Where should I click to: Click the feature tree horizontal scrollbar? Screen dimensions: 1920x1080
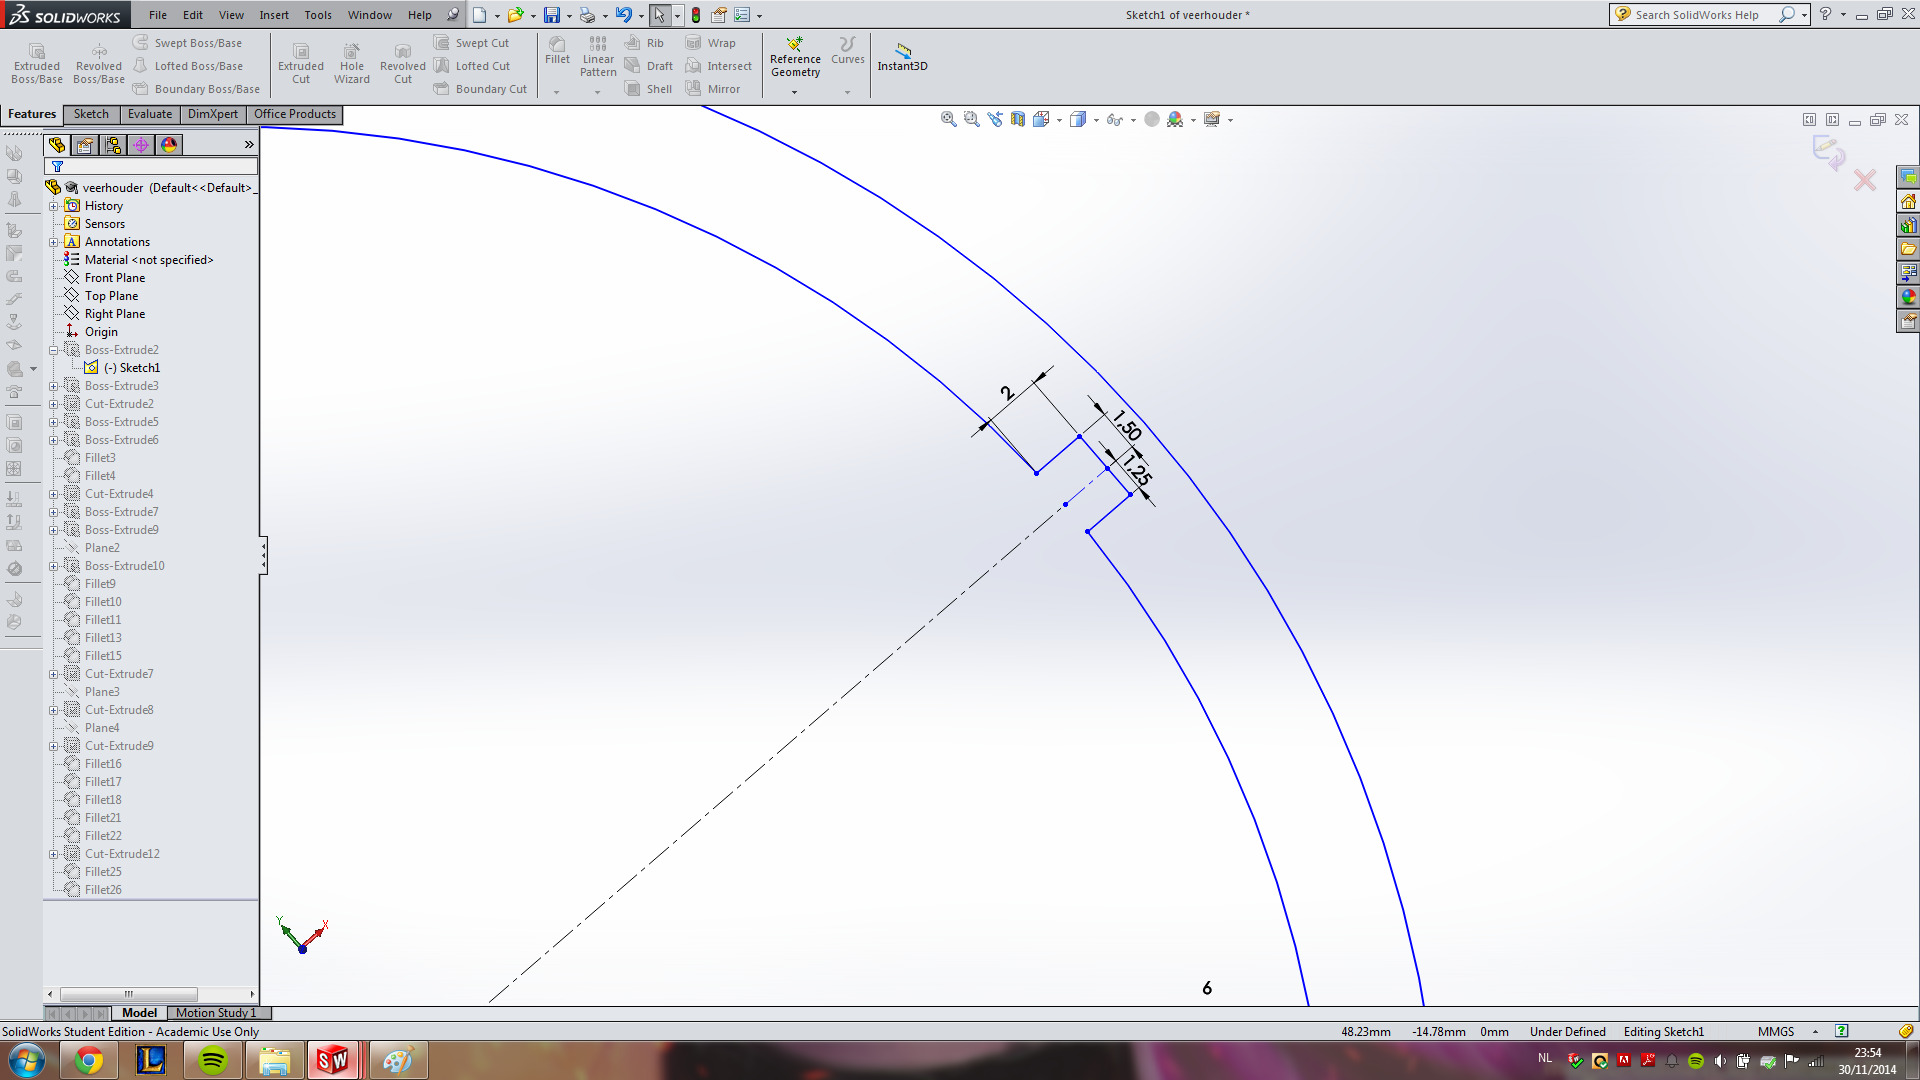coord(128,994)
